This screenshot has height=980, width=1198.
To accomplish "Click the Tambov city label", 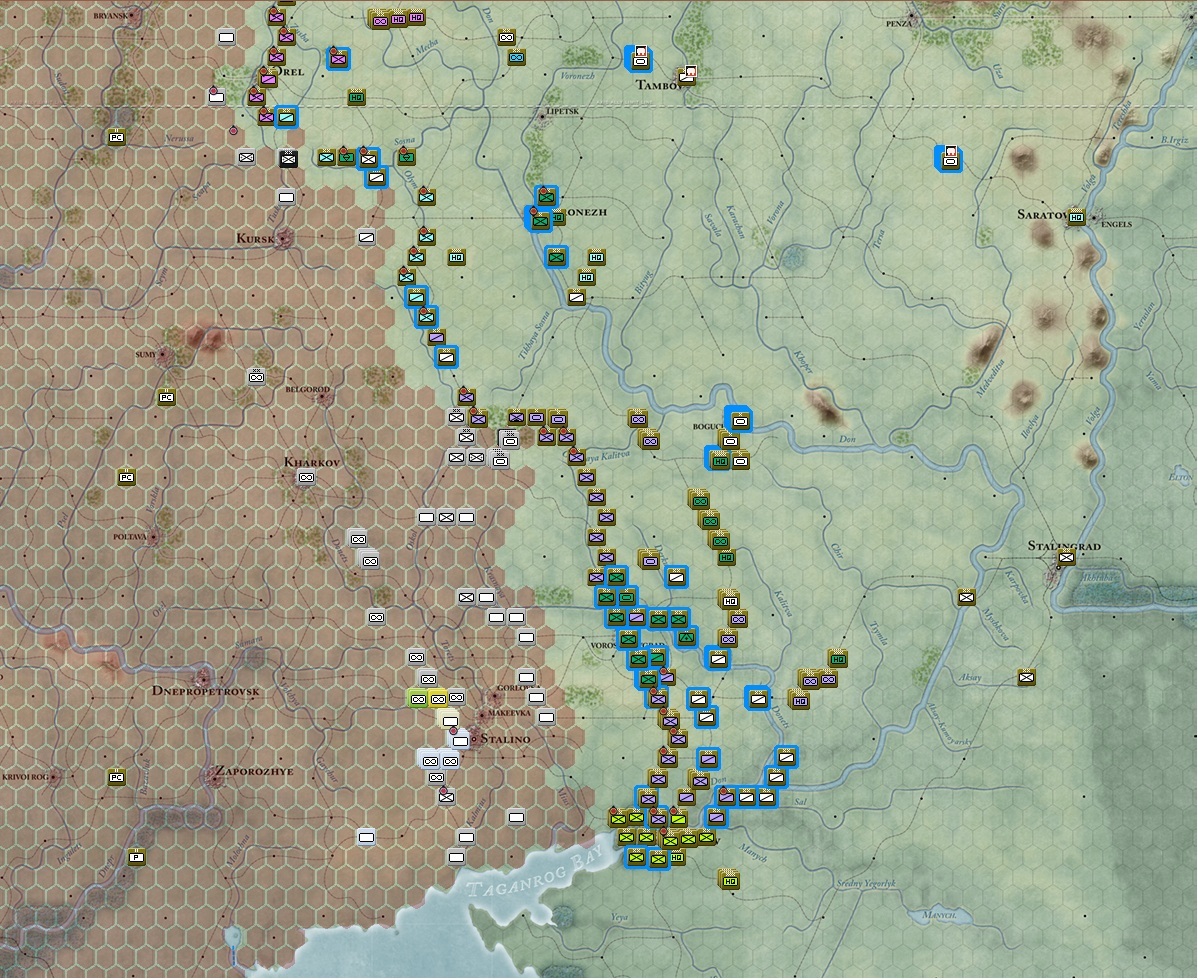I will (658, 85).
